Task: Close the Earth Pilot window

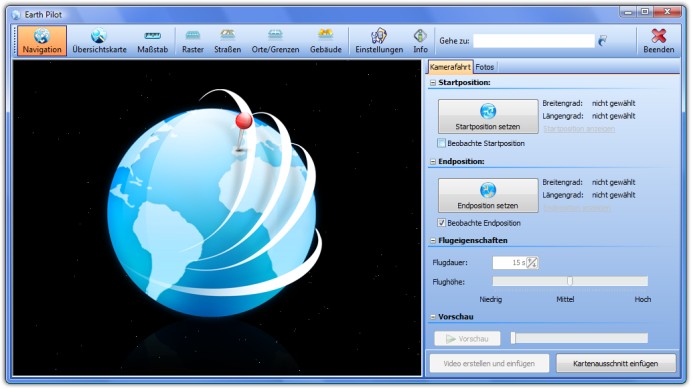Action: point(667,12)
